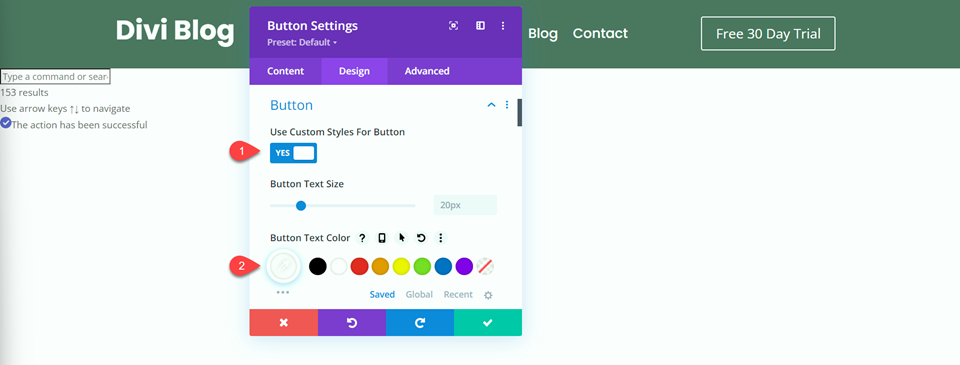Show the Saved color palette

(x=382, y=295)
